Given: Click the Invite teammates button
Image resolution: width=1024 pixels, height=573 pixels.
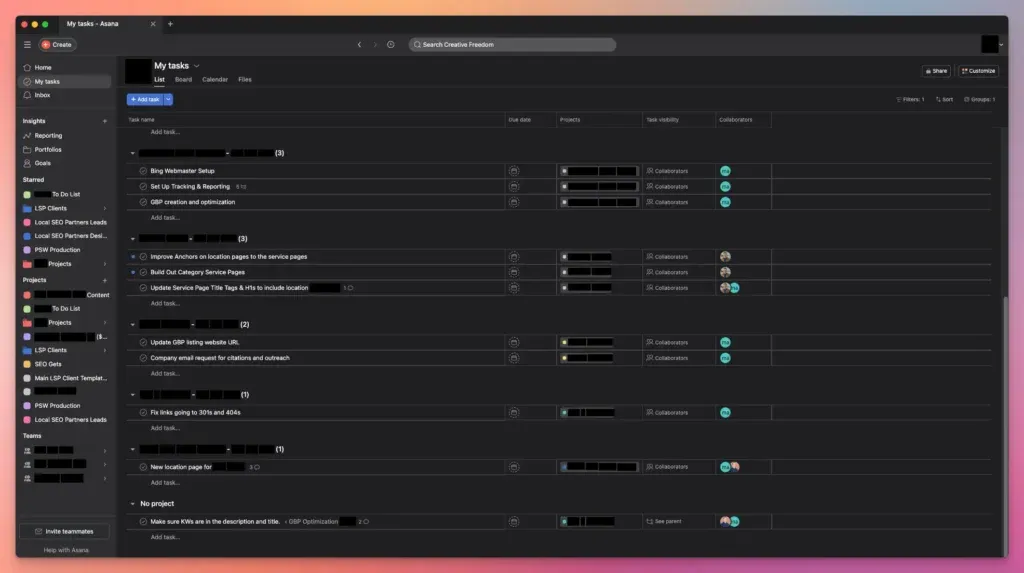Looking at the screenshot, I should (64, 531).
